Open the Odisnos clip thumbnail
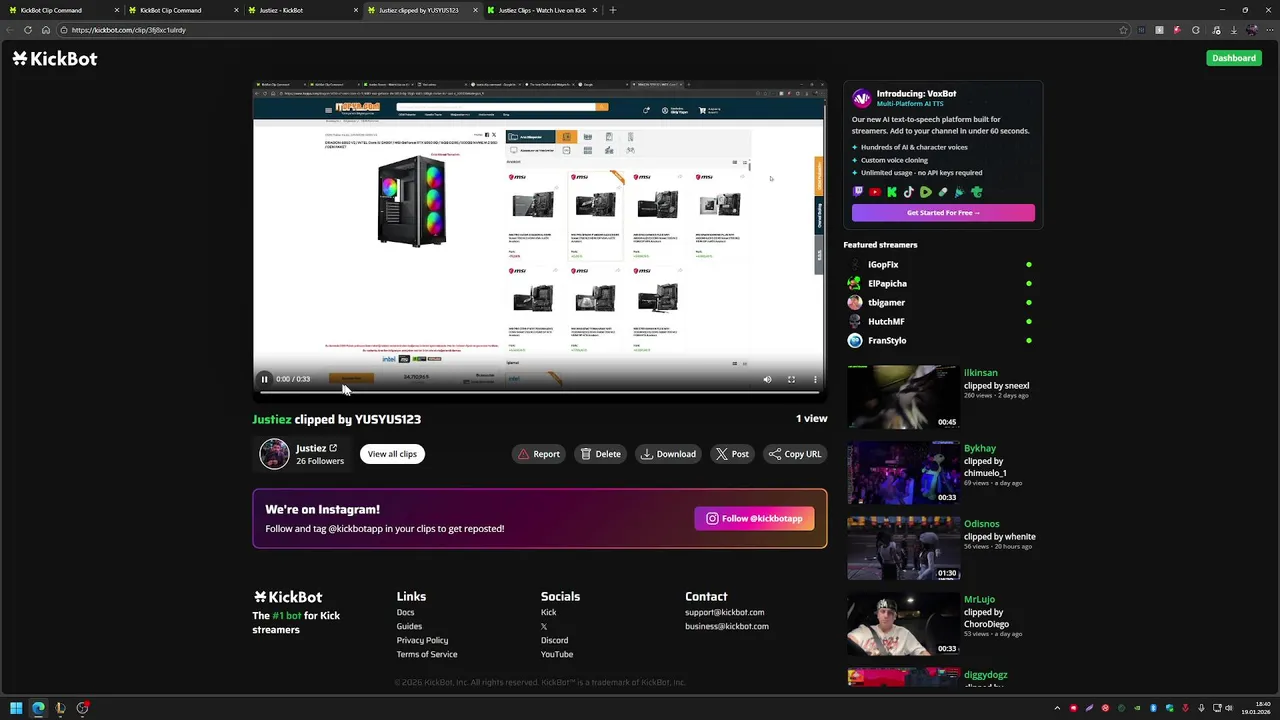Viewport: 1280px width, 720px height. coord(903,548)
